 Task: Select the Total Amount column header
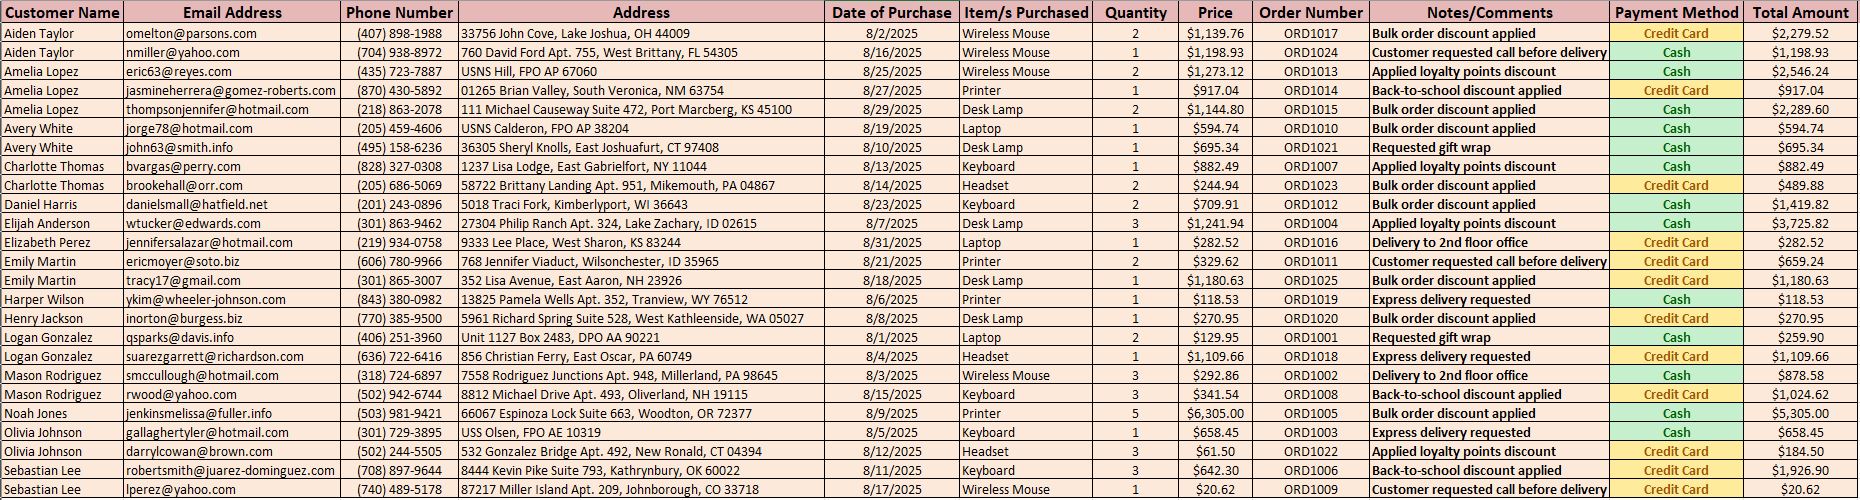point(1800,13)
